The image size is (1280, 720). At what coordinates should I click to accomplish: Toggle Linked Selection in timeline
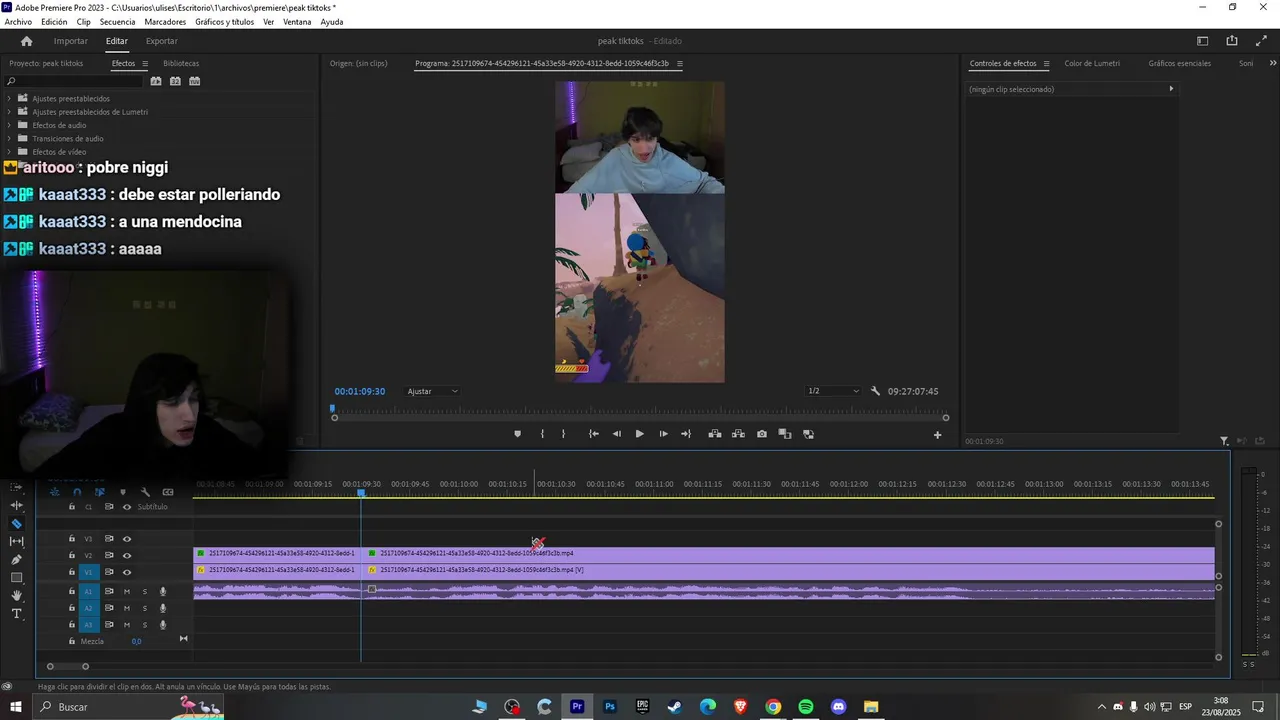(100, 492)
